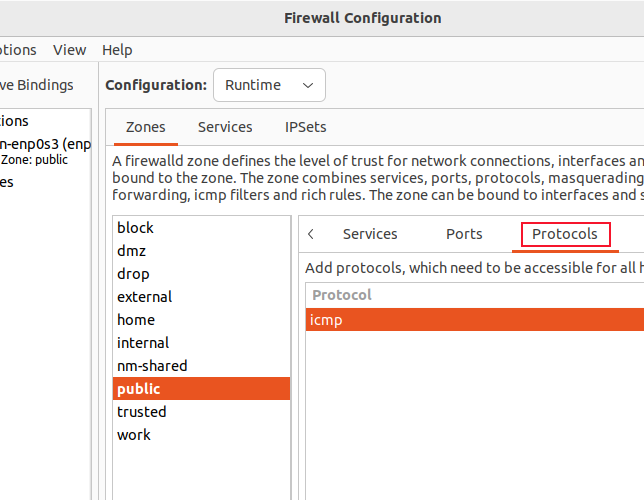Select the drop zone
The width and height of the screenshot is (644, 500).
(133, 274)
